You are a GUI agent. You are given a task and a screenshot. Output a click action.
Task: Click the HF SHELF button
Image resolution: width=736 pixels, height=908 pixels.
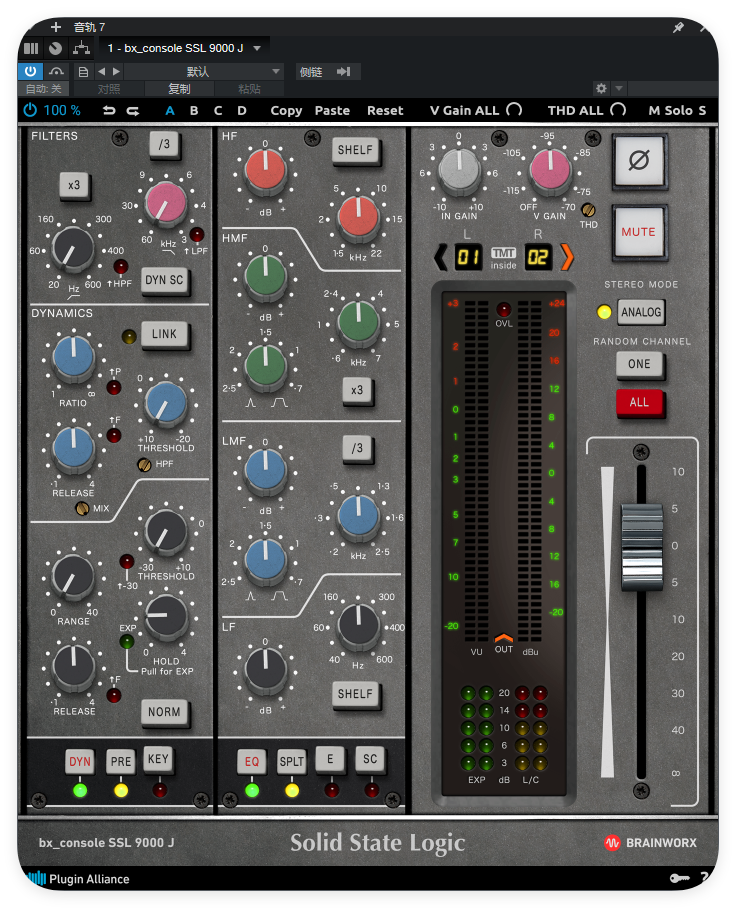[x=356, y=151]
